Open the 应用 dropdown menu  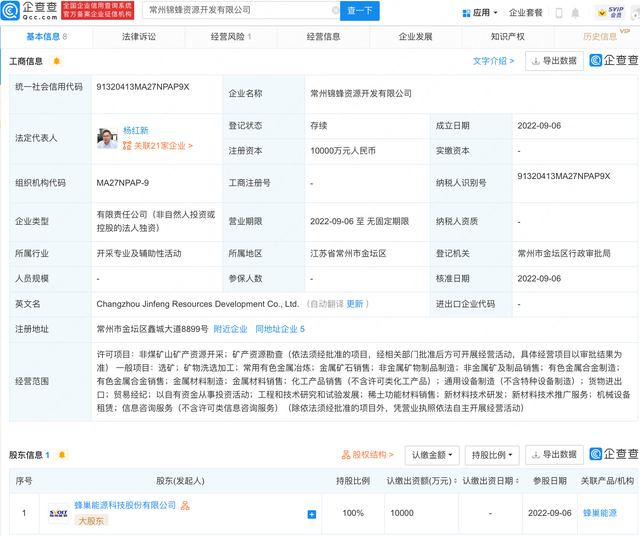[x=480, y=13]
